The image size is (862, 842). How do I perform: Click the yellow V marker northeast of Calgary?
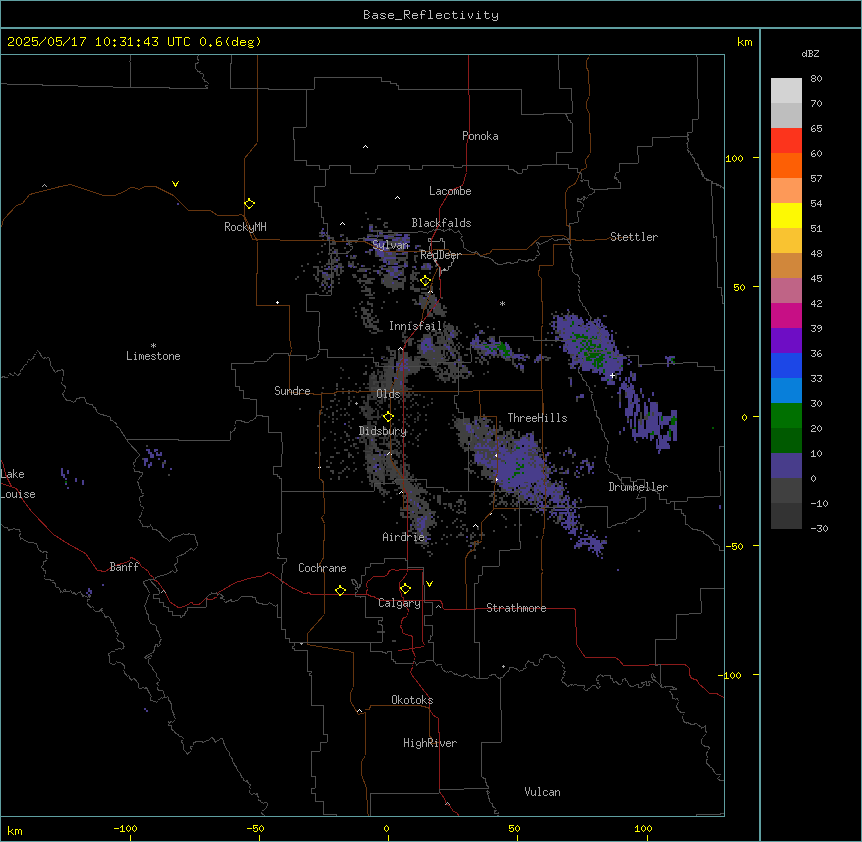tap(429, 584)
